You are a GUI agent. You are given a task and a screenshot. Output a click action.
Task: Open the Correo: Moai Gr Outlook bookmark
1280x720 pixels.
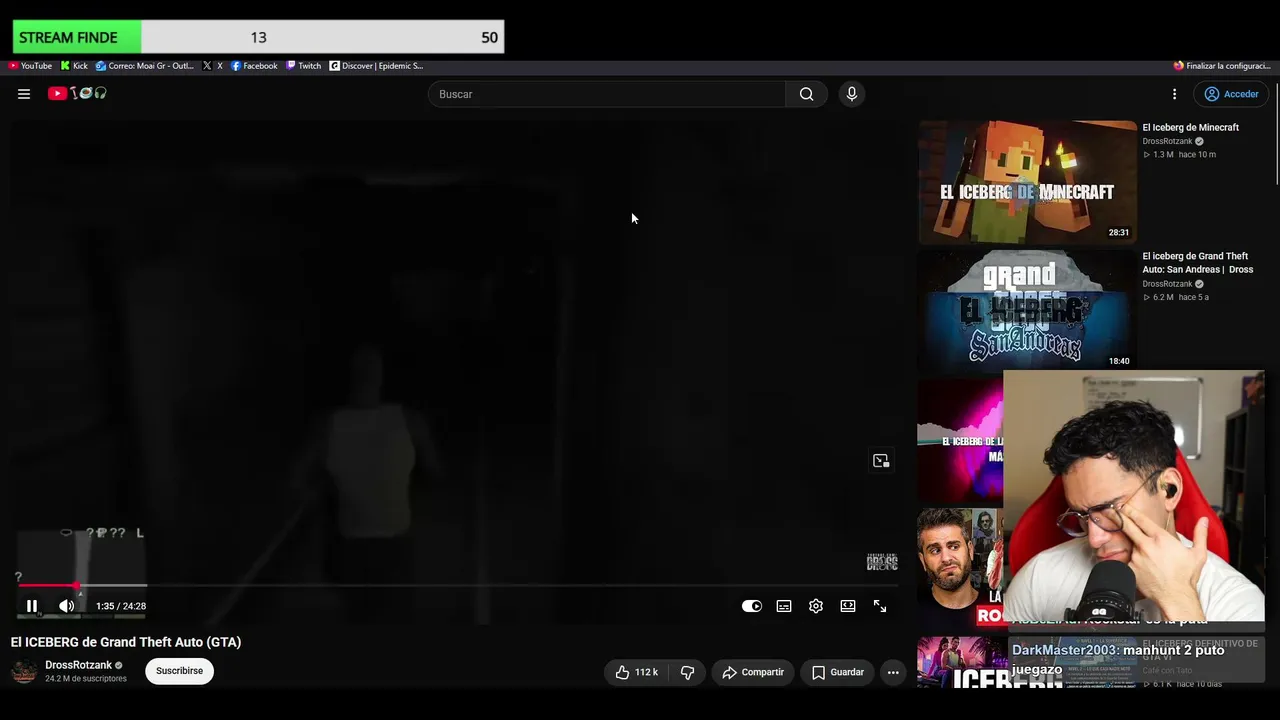[x=145, y=66]
